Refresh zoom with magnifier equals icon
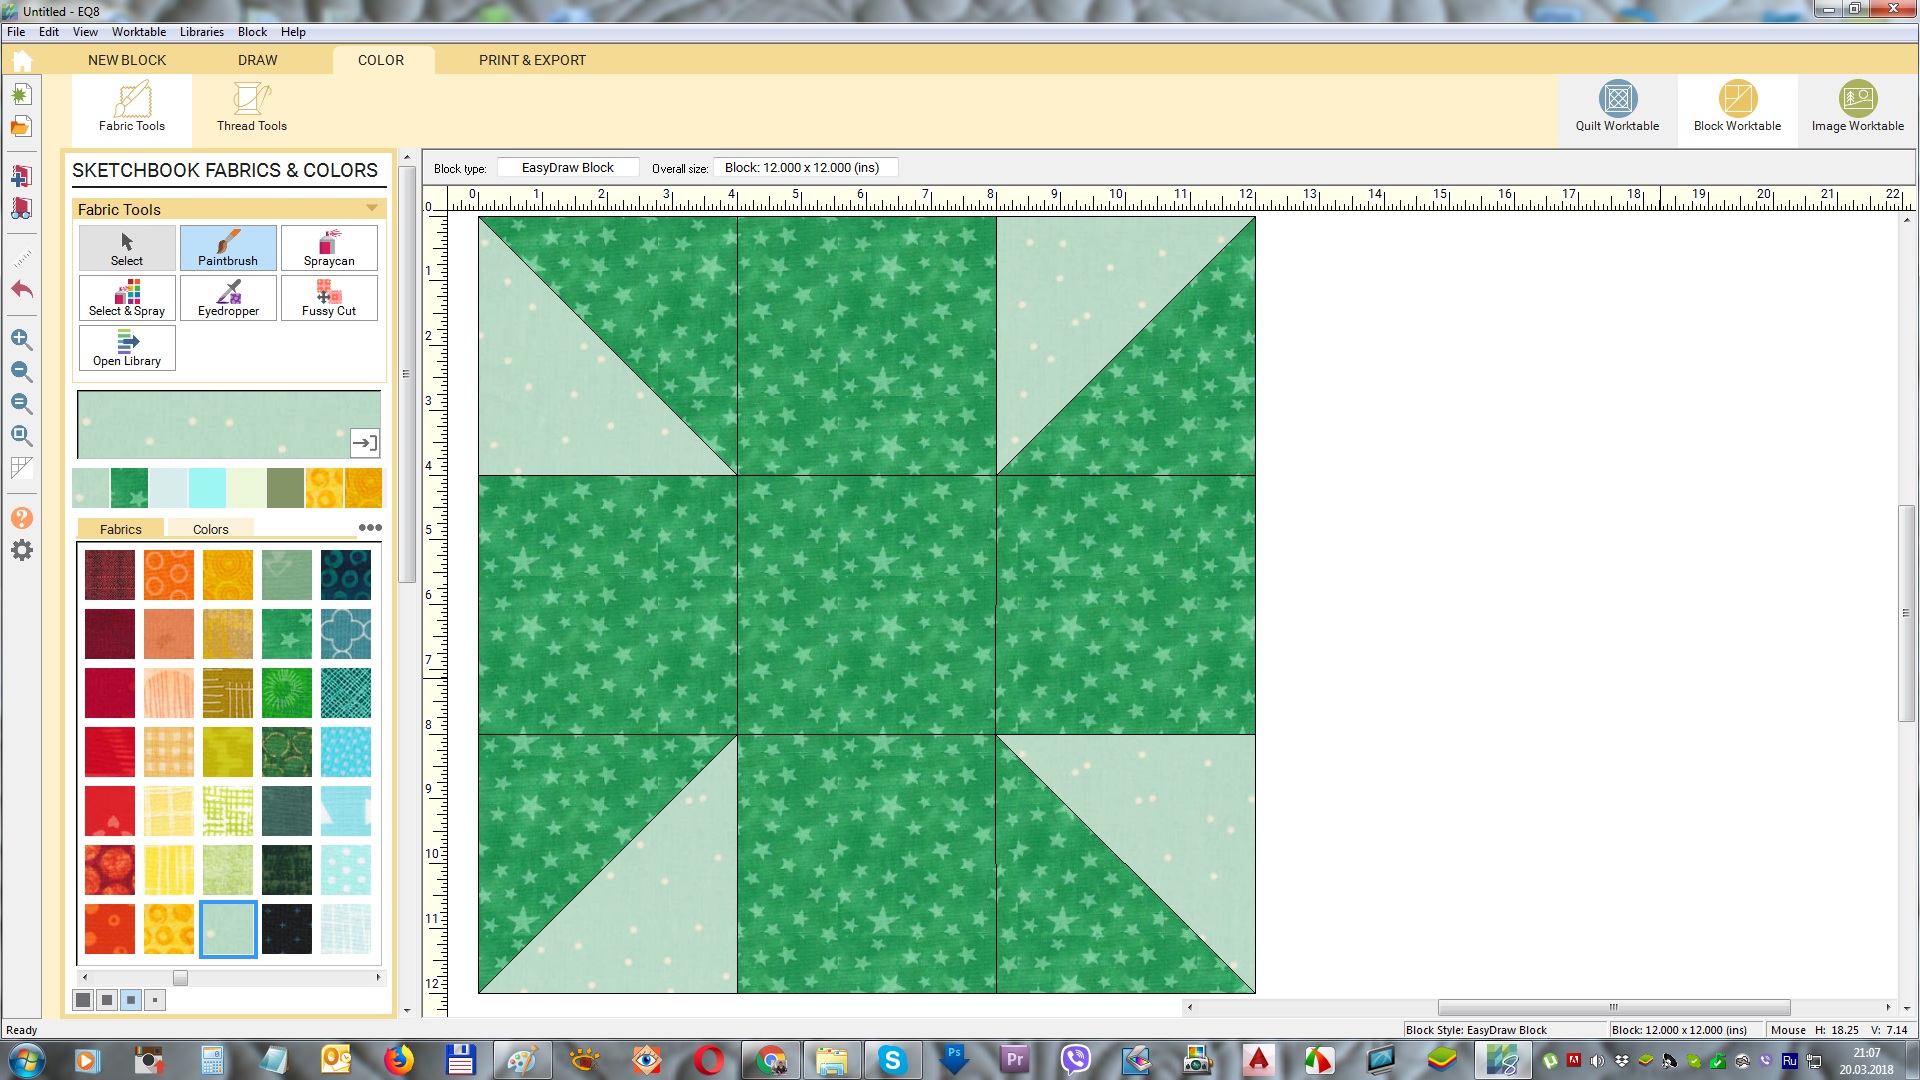 pyautogui.click(x=21, y=403)
